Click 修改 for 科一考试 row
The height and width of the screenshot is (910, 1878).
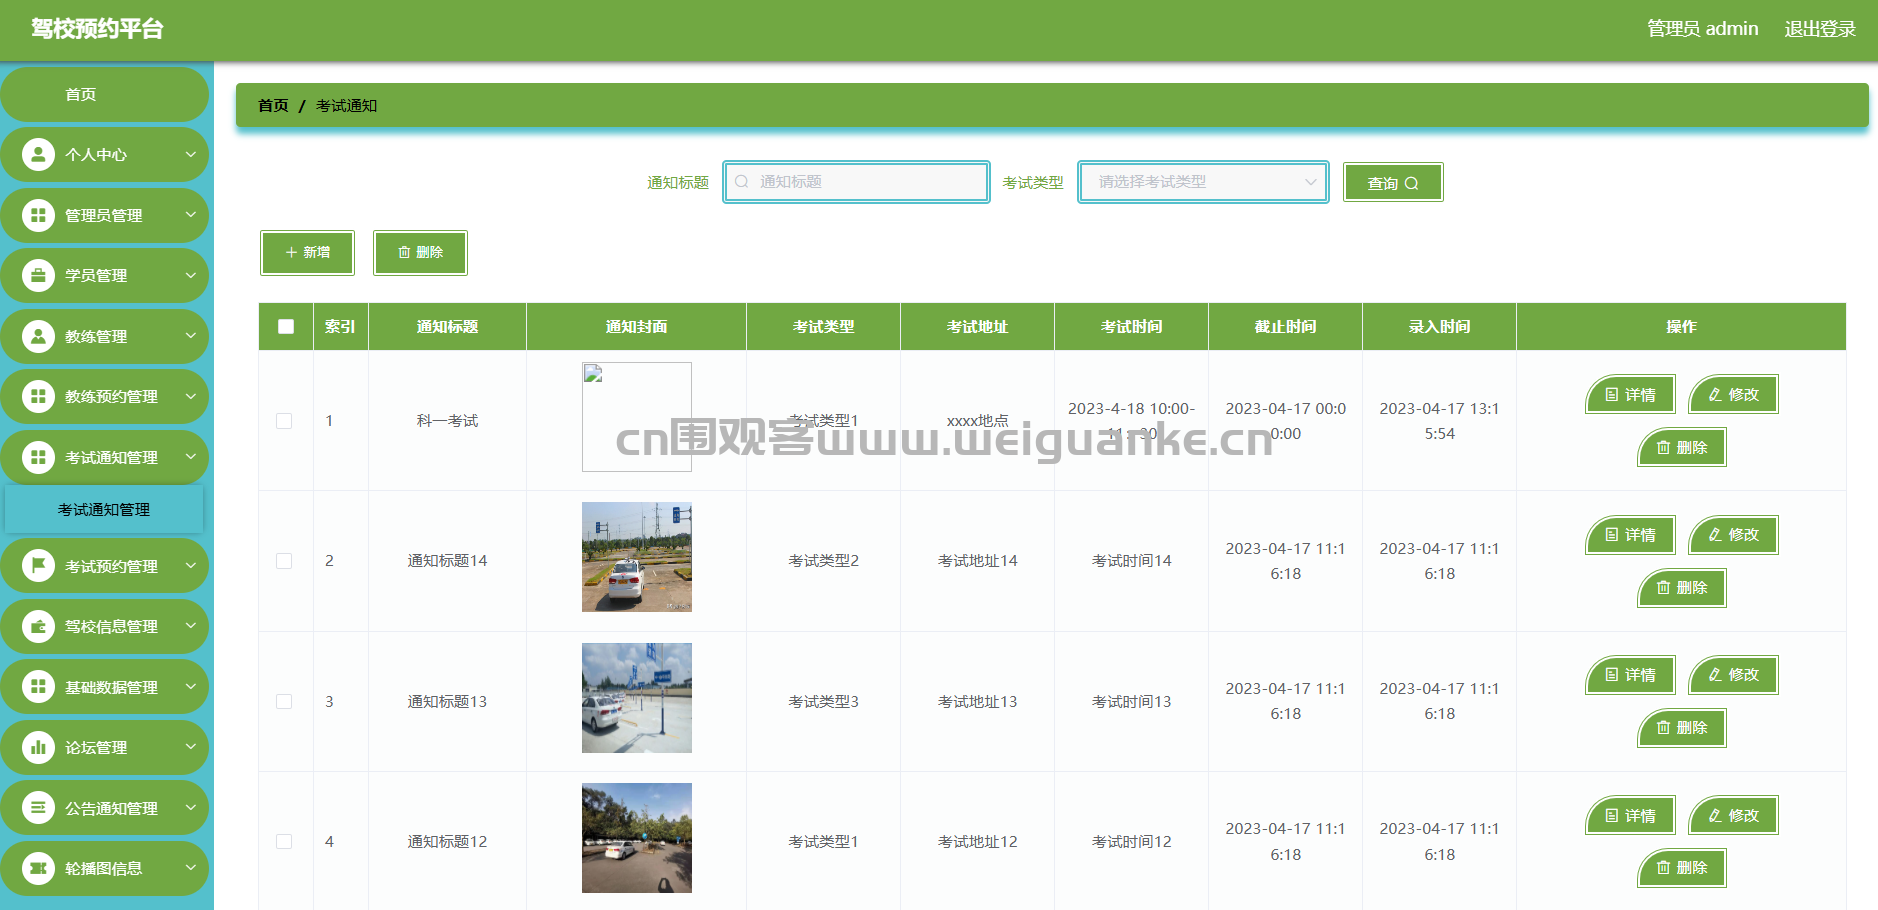pyautogui.click(x=1734, y=395)
